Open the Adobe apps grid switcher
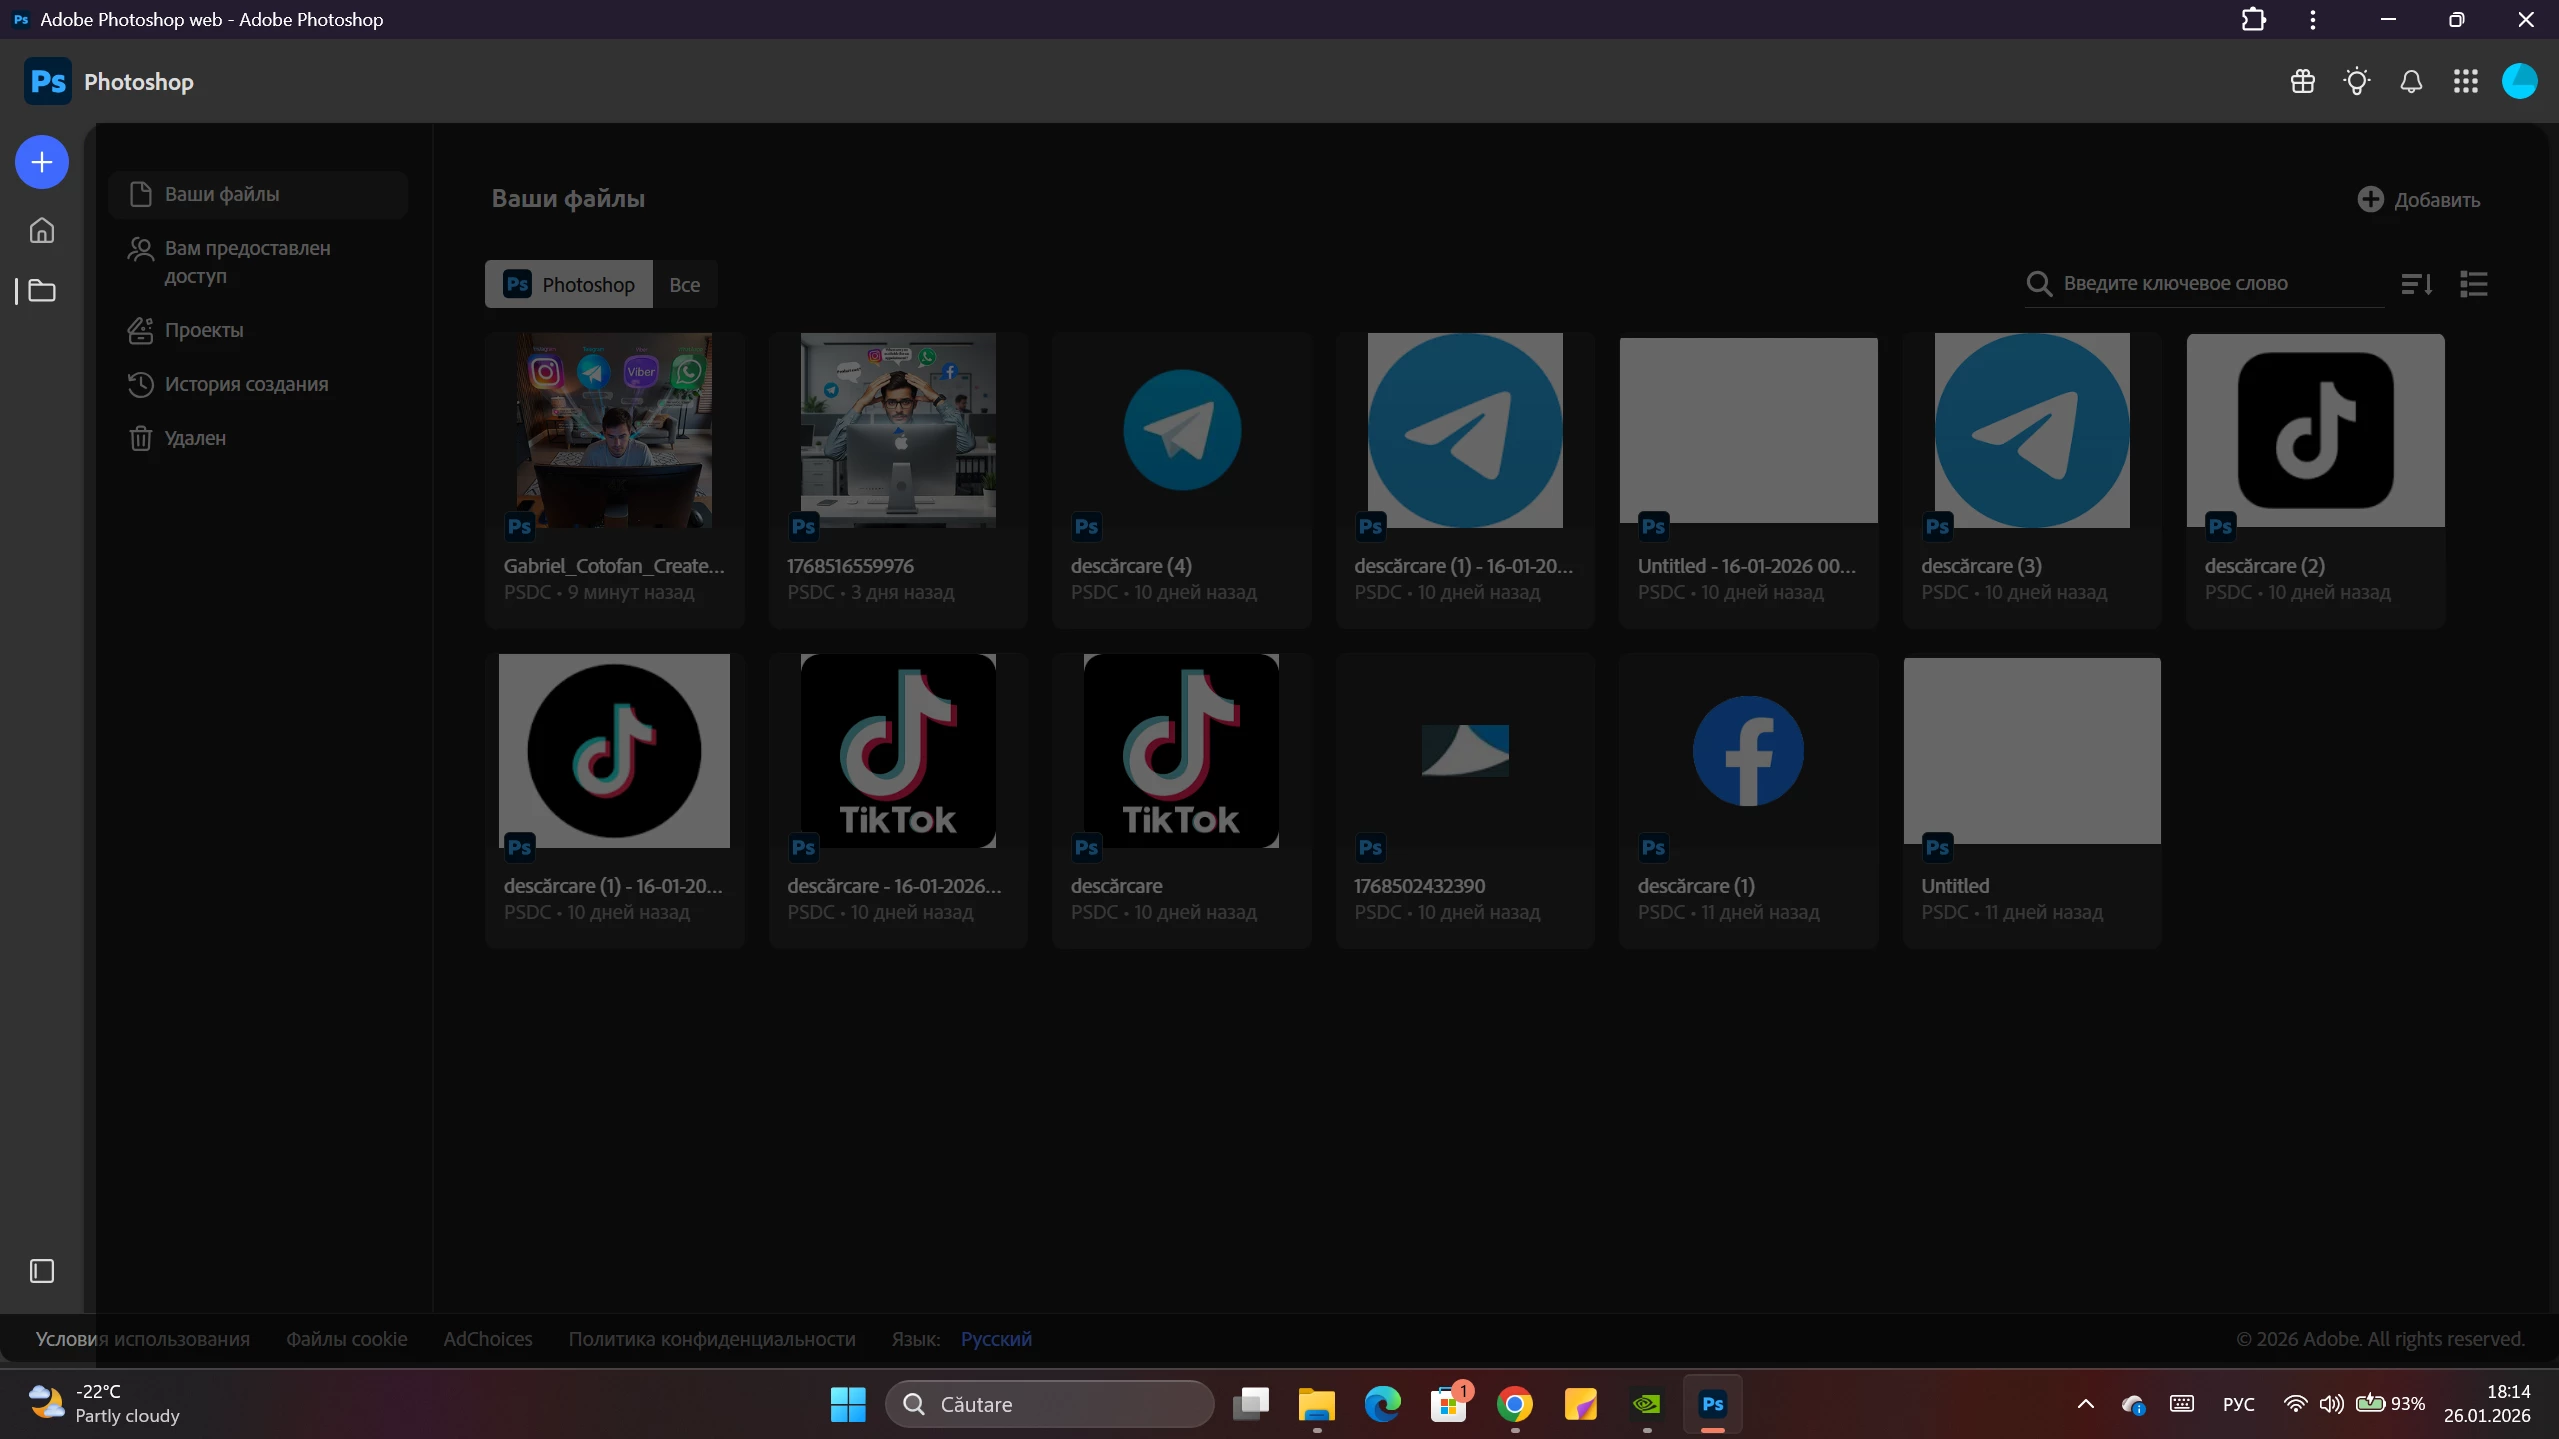The height and width of the screenshot is (1439, 2559). coord(2465,82)
